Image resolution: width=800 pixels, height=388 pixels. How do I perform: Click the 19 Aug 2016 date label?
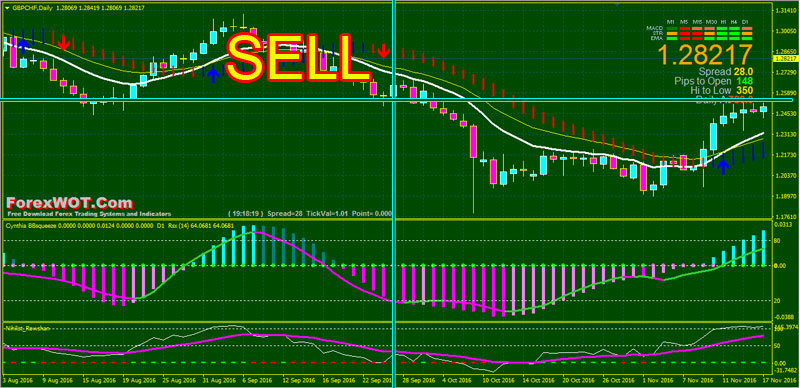[x=139, y=380]
